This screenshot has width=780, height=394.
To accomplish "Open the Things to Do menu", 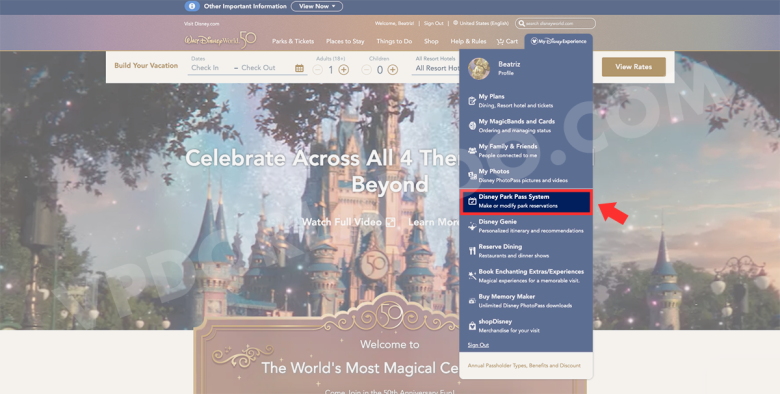I will click(394, 41).
